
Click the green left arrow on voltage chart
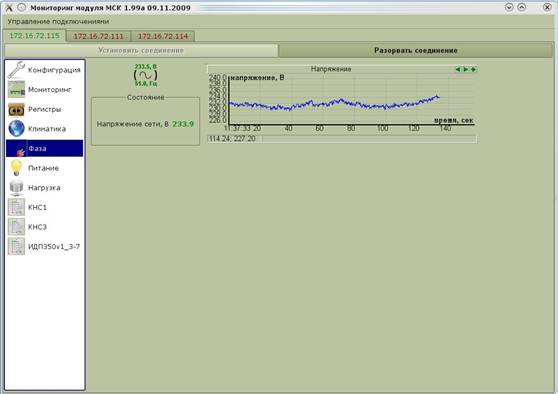coord(458,69)
